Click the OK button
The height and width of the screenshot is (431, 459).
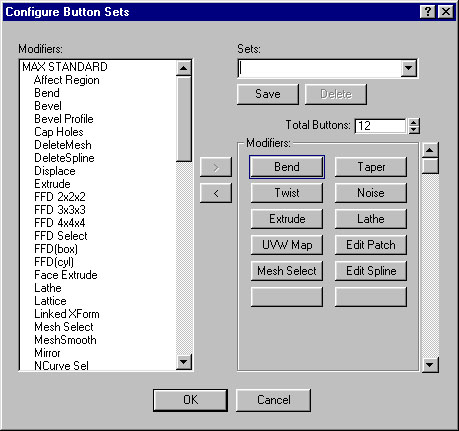point(190,400)
